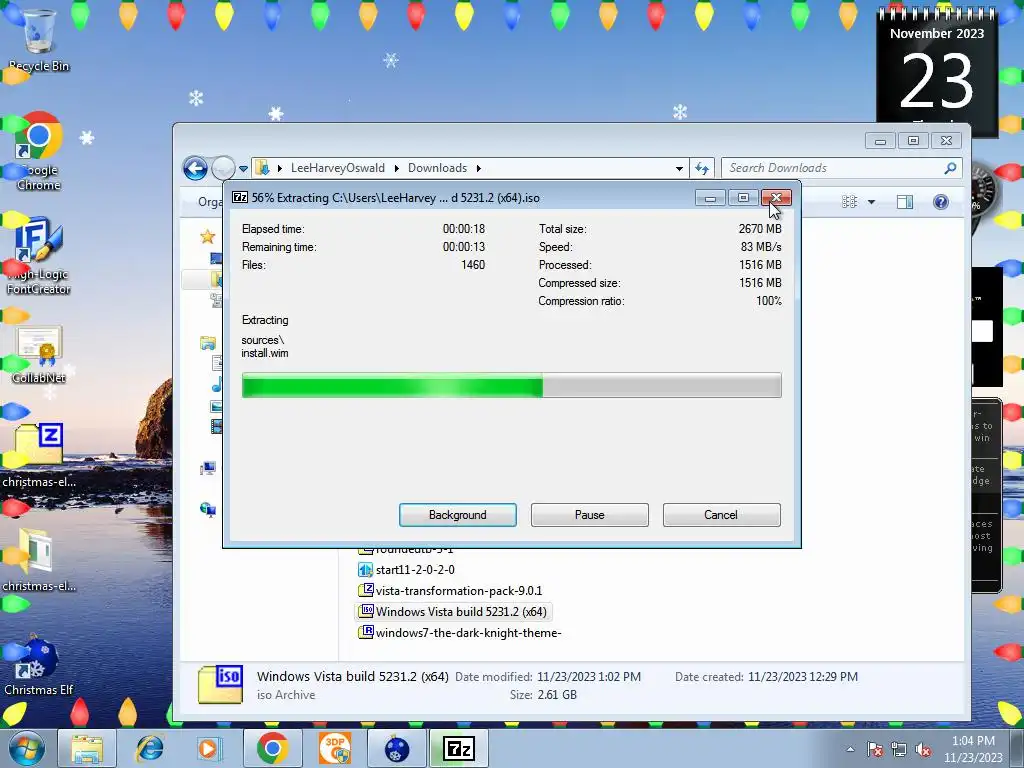Select vista-transformation-pack-9.0.1 archive

tap(458, 590)
